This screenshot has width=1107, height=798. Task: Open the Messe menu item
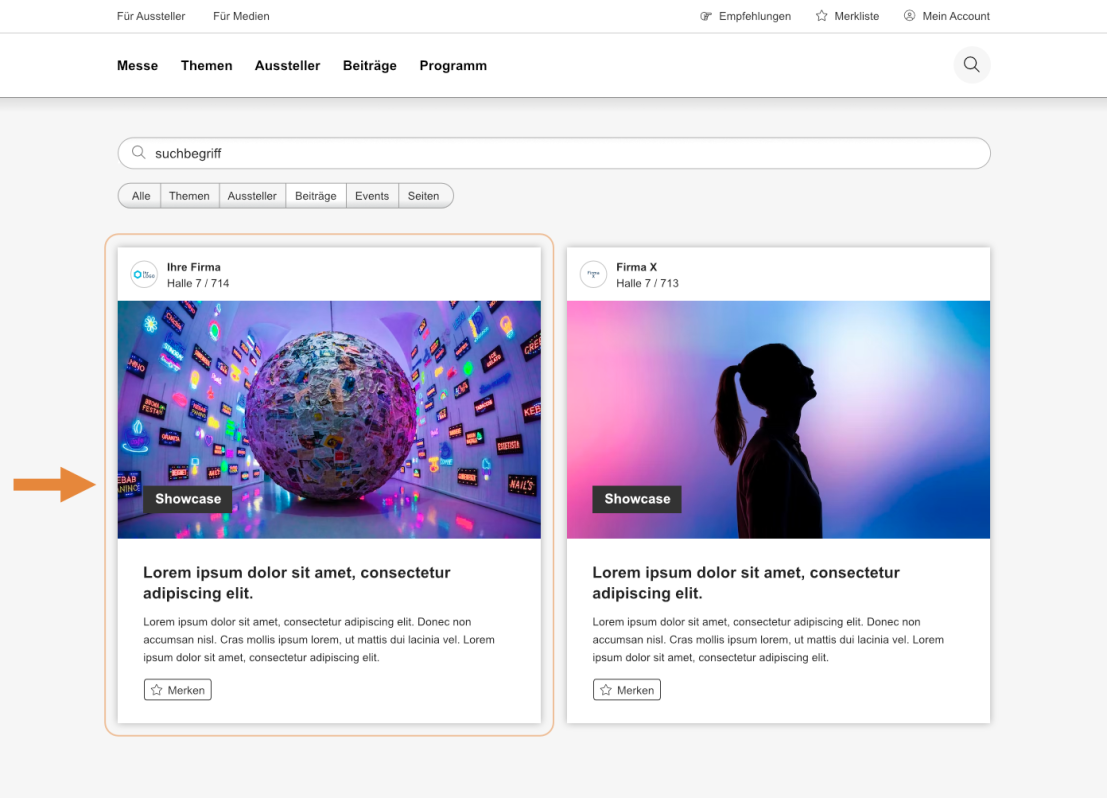point(137,65)
